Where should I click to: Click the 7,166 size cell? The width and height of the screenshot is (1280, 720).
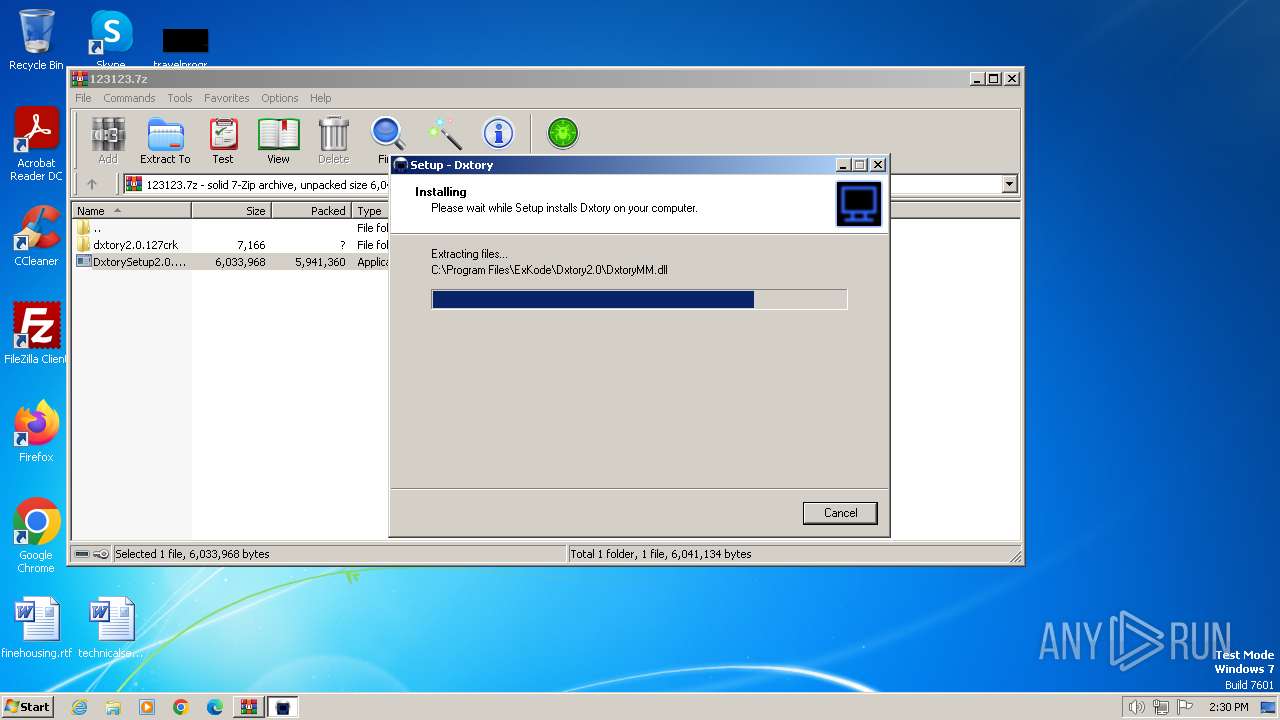click(x=251, y=245)
